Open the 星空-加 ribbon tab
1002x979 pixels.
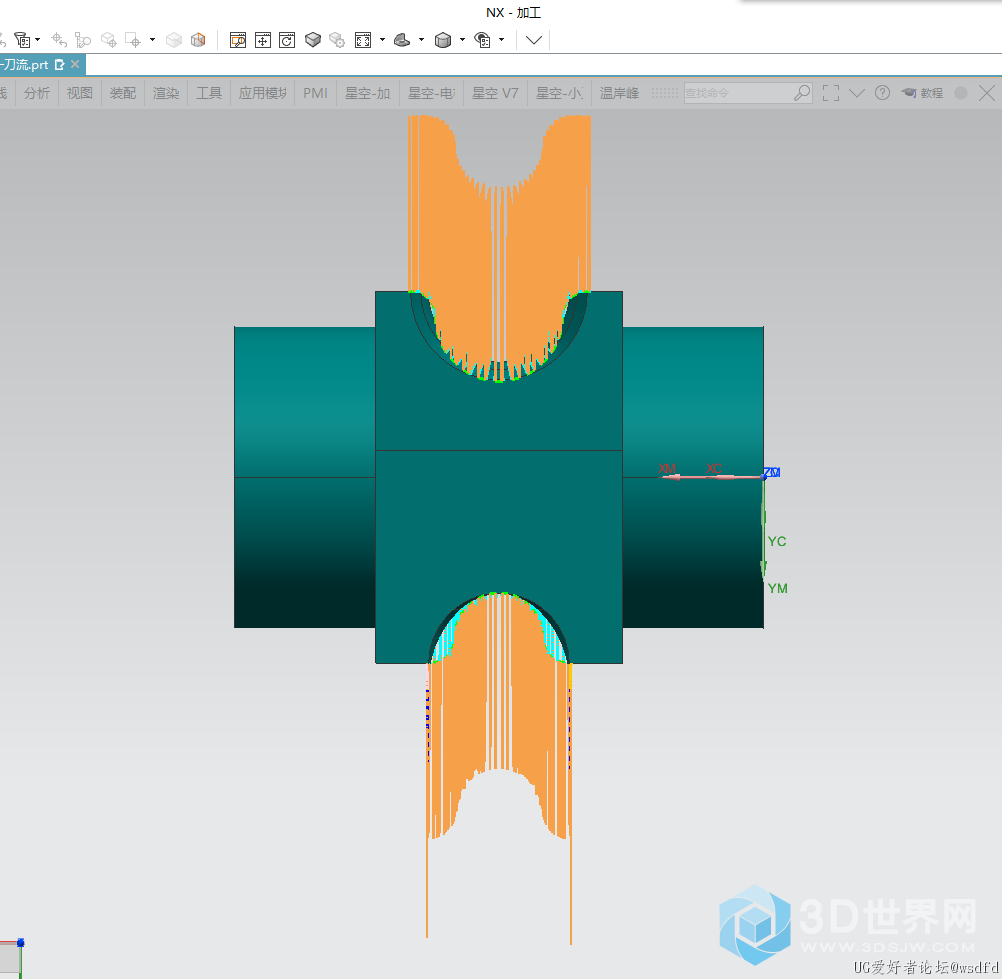[368, 93]
